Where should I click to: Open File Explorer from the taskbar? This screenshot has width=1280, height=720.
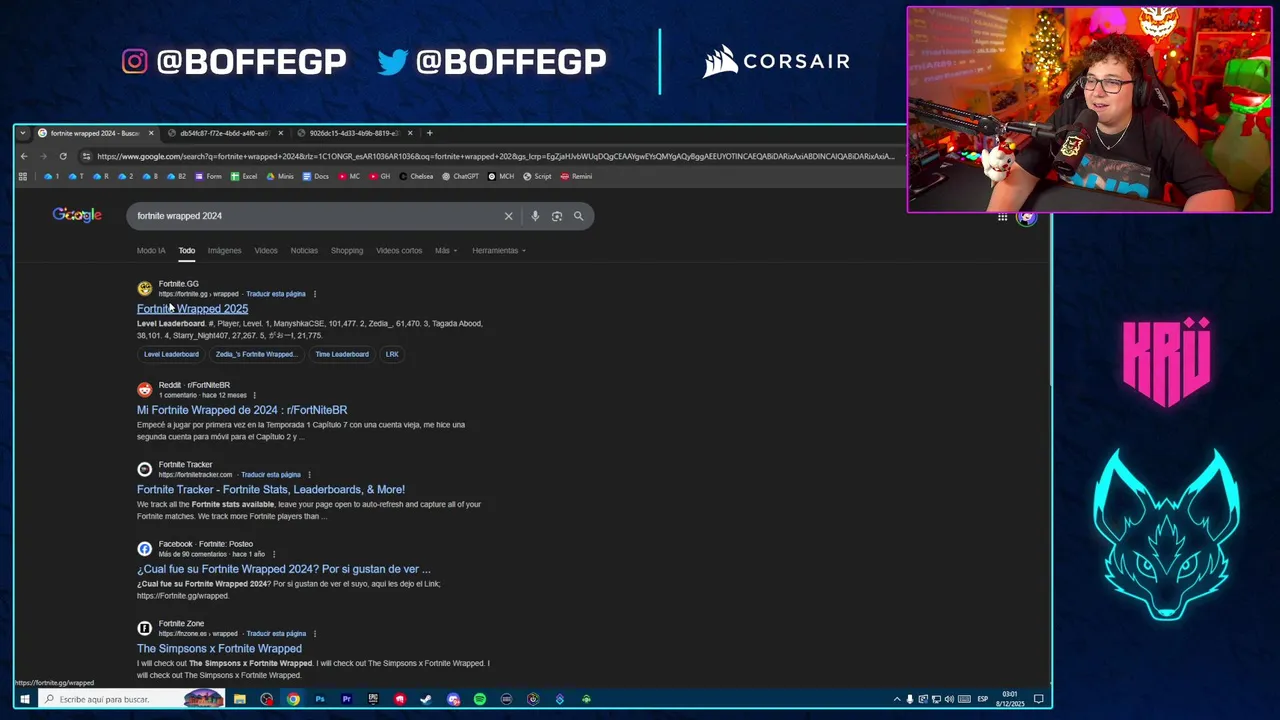click(240, 699)
